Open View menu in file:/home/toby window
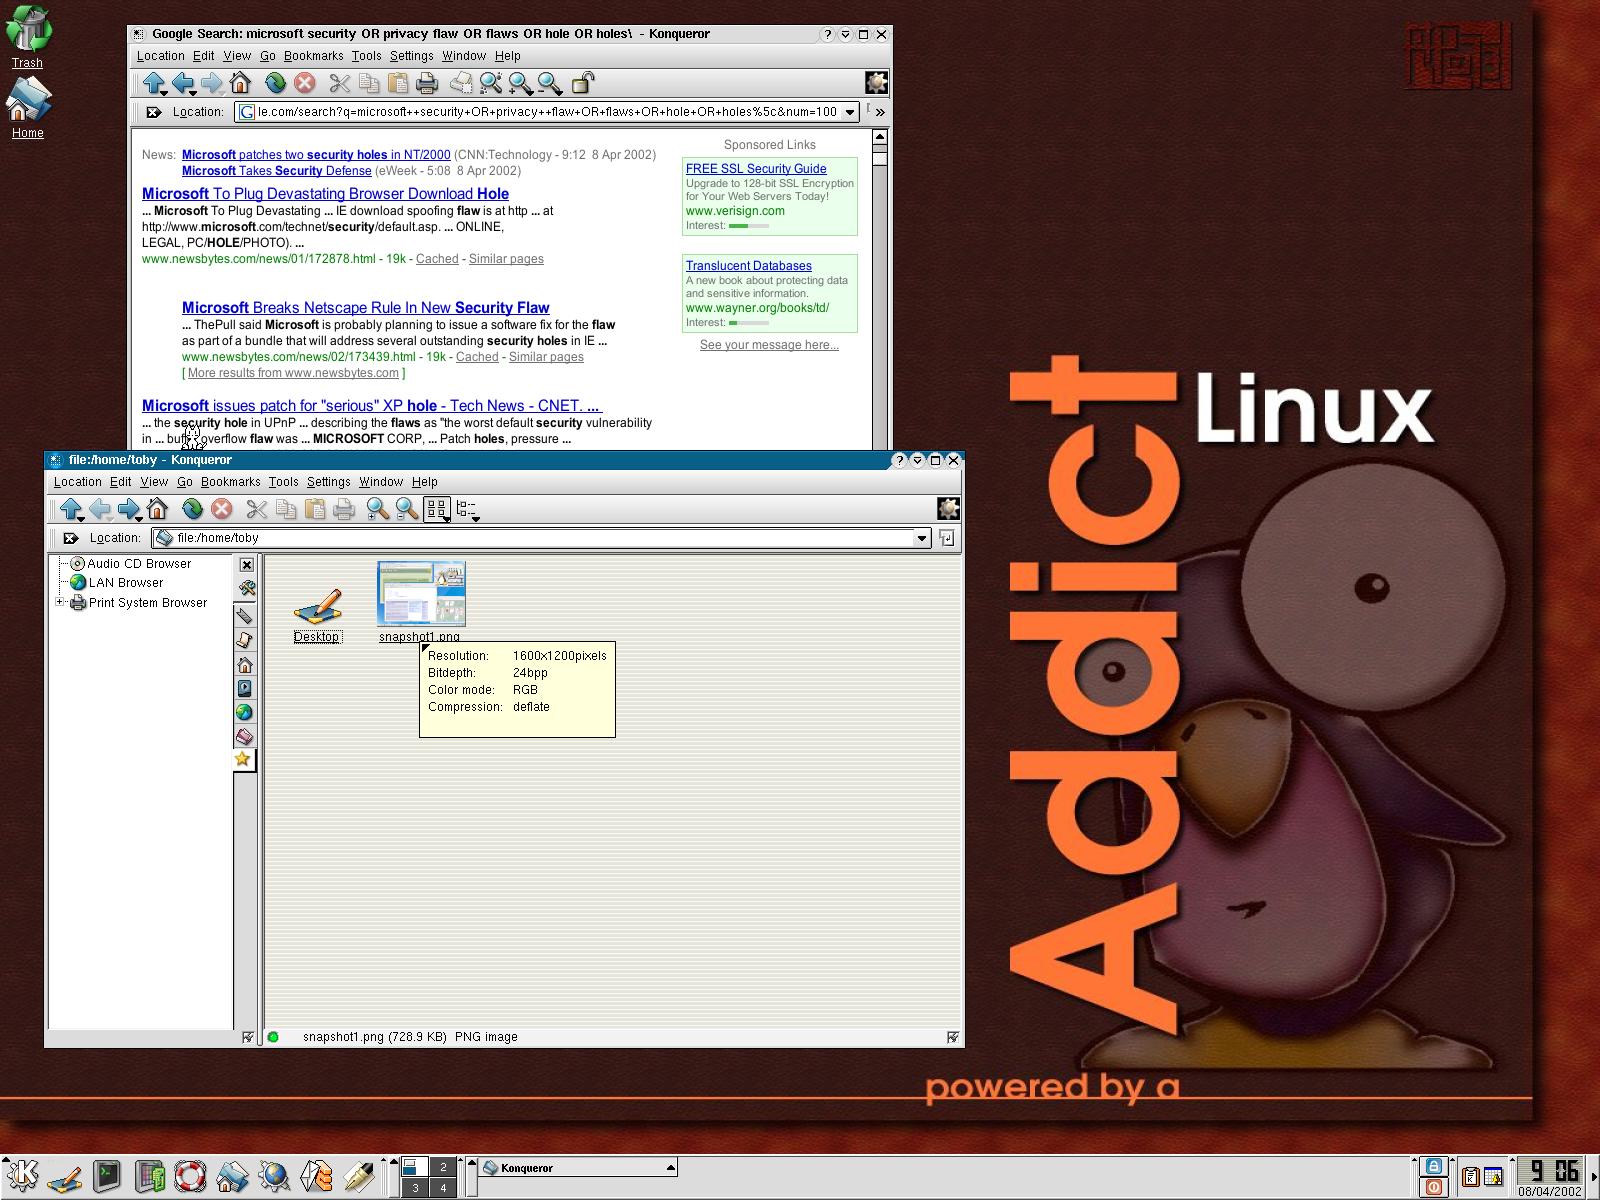Image resolution: width=1600 pixels, height=1200 pixels. (x=154, y=482)
